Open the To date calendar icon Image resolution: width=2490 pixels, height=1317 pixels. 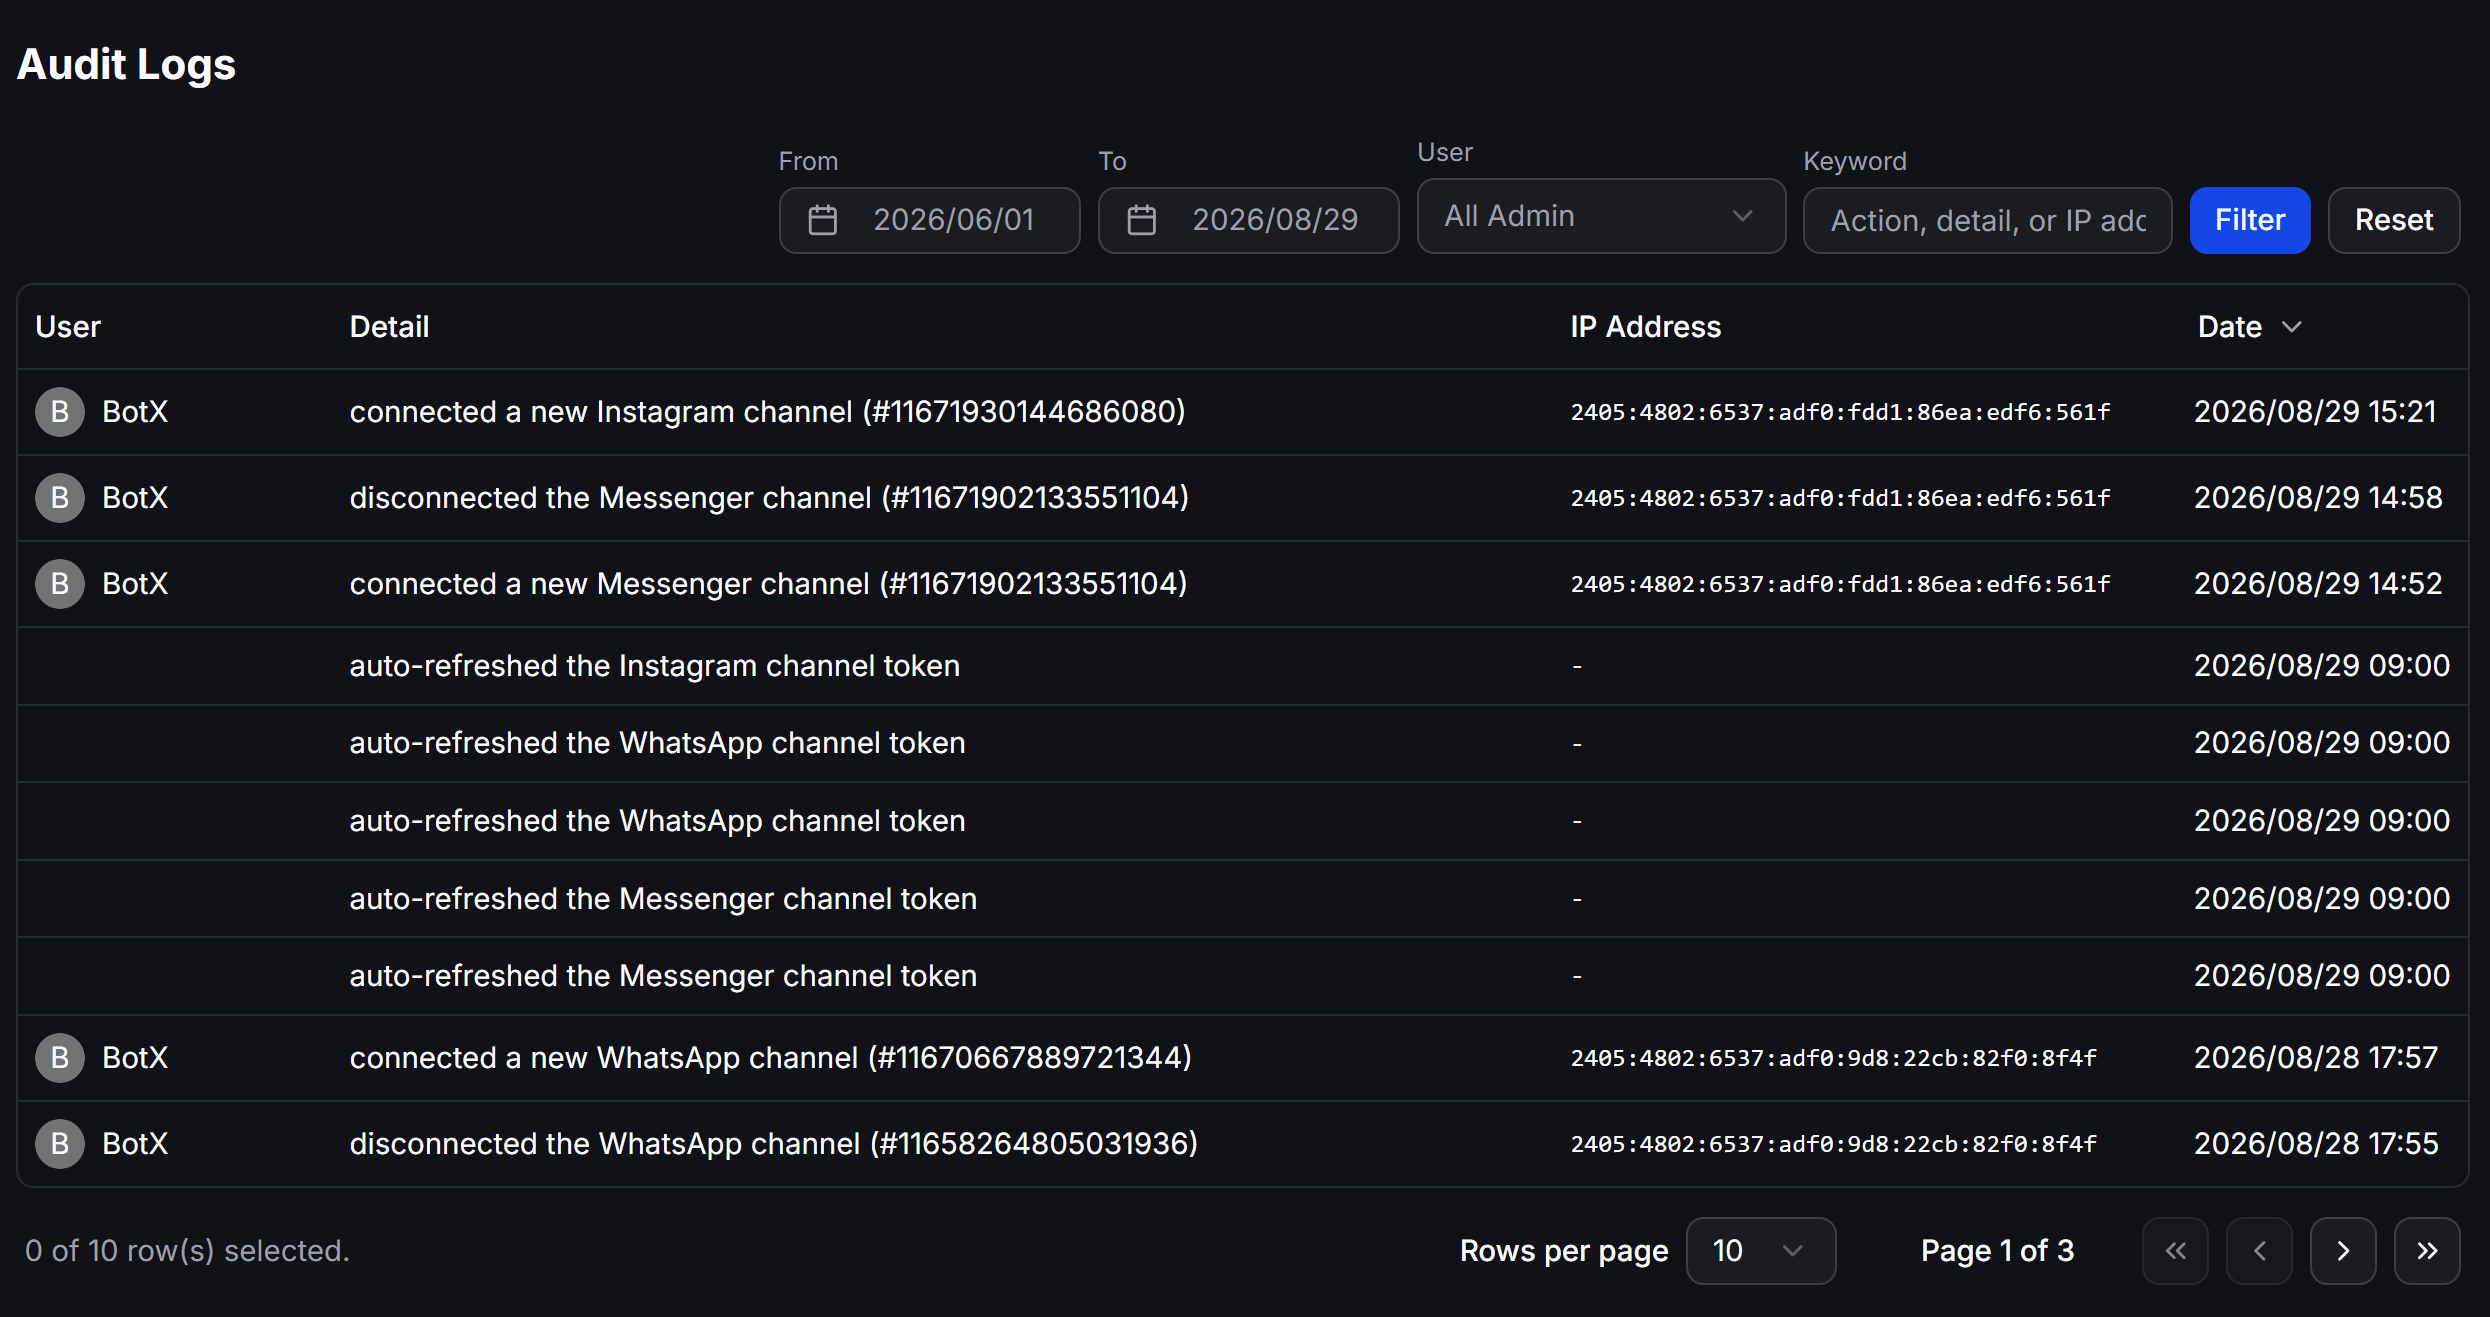[1141, 220]
